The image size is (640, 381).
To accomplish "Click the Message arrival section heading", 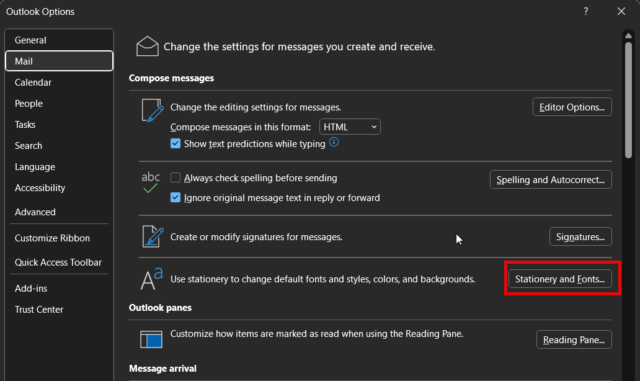I will pos(162,368).
